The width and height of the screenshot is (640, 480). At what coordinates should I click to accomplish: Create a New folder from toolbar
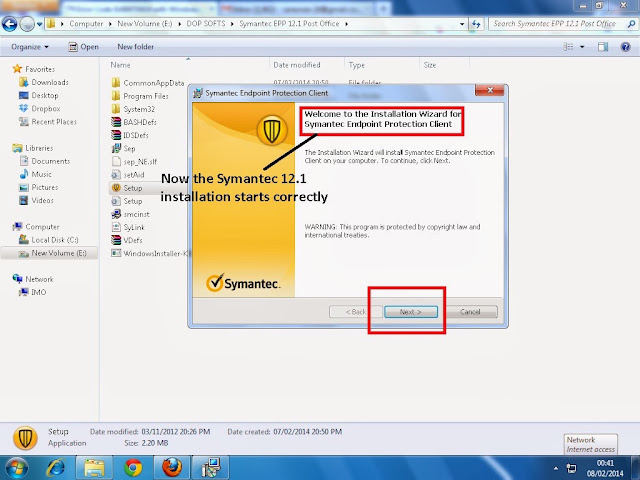click(x=136, y=47)
